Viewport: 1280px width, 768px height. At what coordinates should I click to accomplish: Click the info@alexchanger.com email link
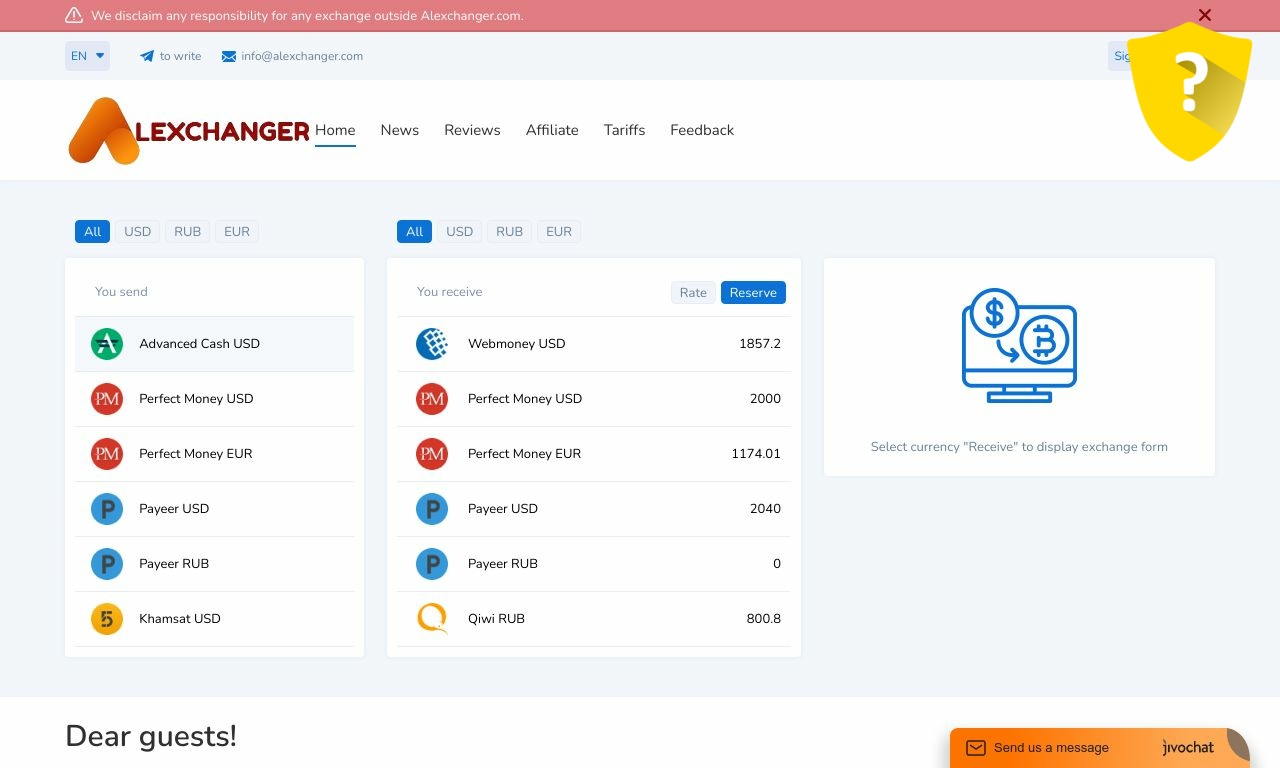[x=293, y=56]
